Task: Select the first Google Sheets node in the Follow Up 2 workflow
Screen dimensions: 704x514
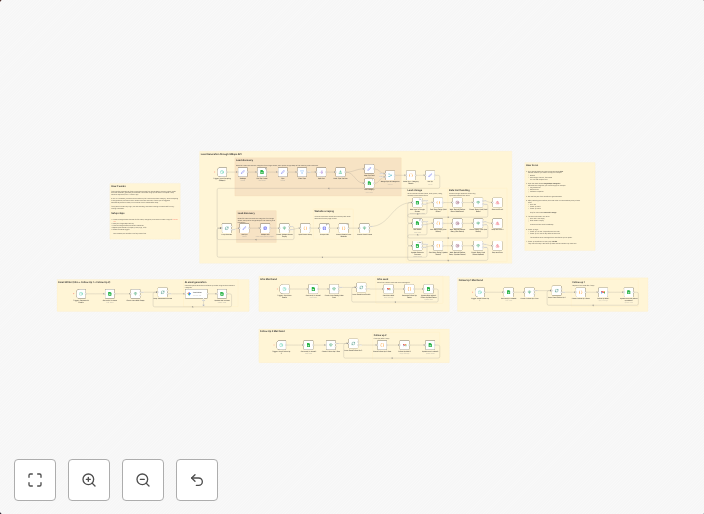Action: (308, 345)
